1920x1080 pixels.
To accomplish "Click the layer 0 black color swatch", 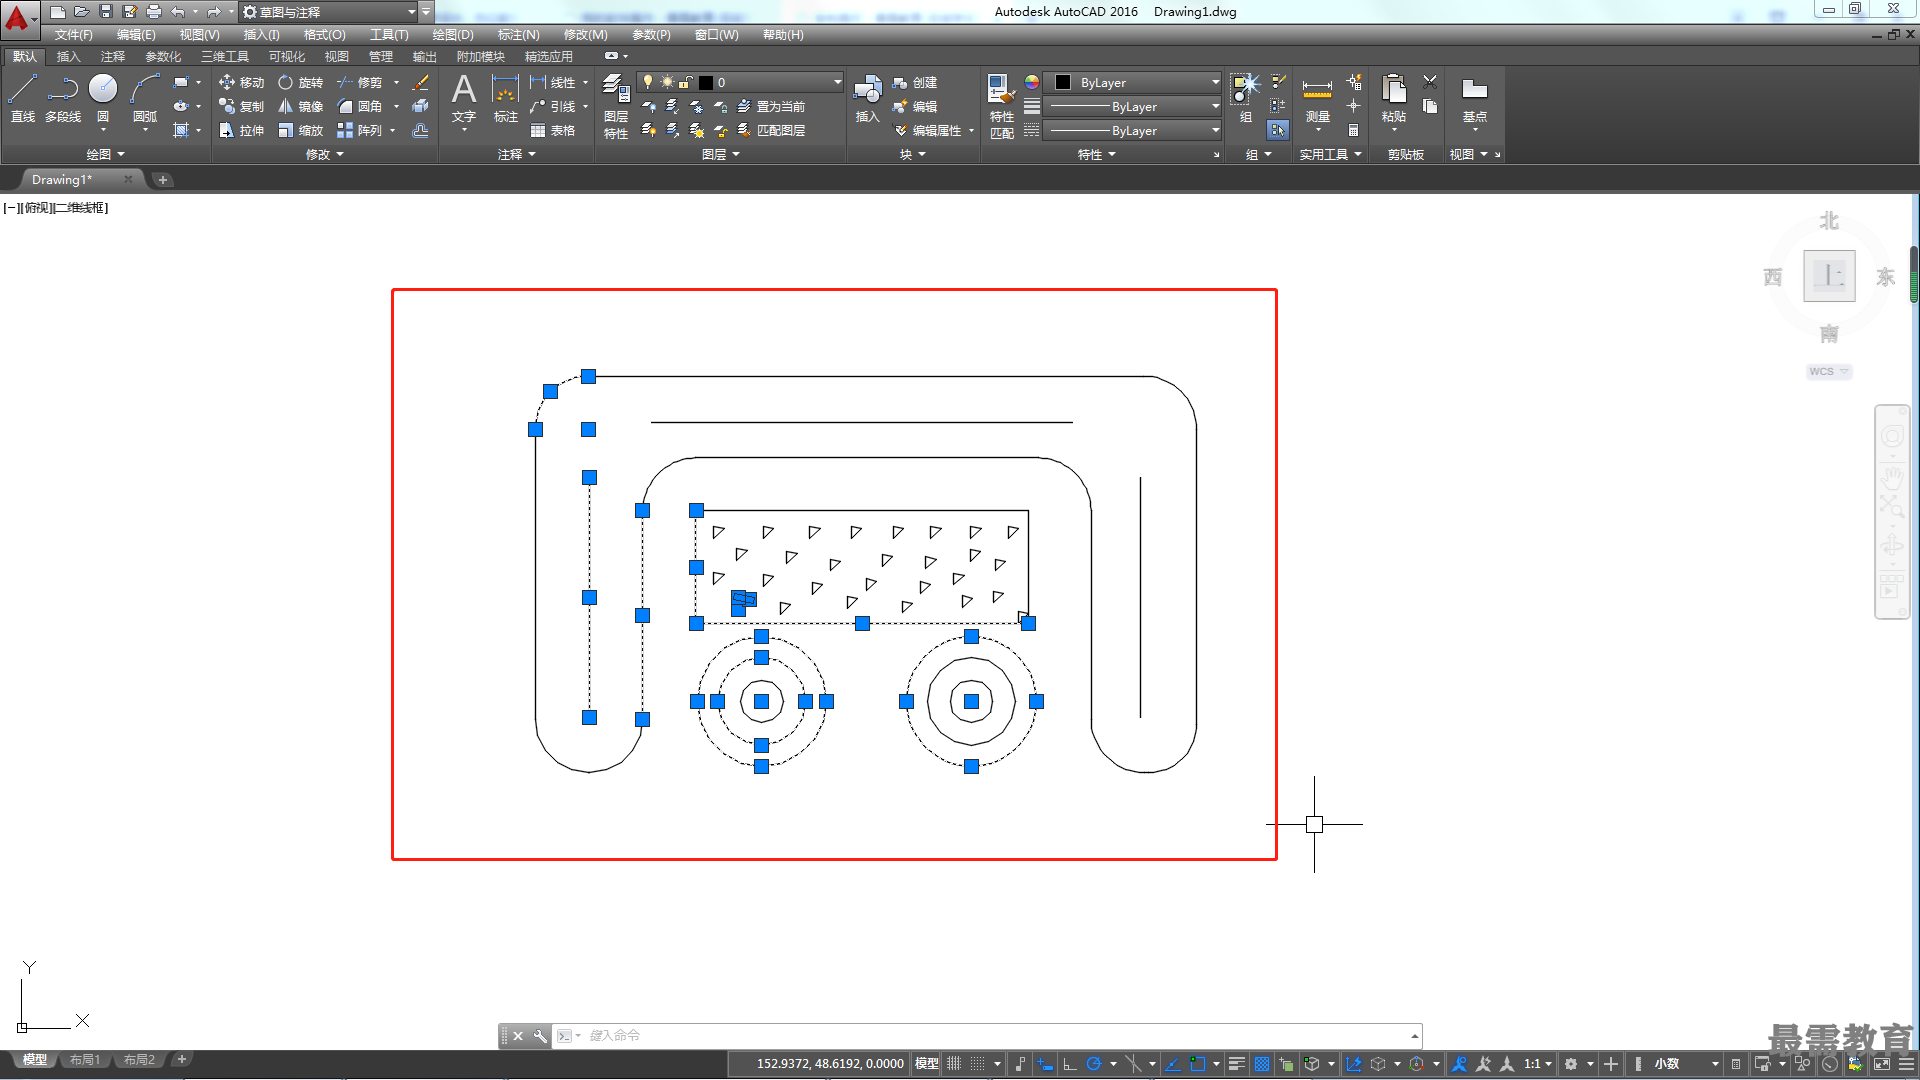I will pos(706,82).
